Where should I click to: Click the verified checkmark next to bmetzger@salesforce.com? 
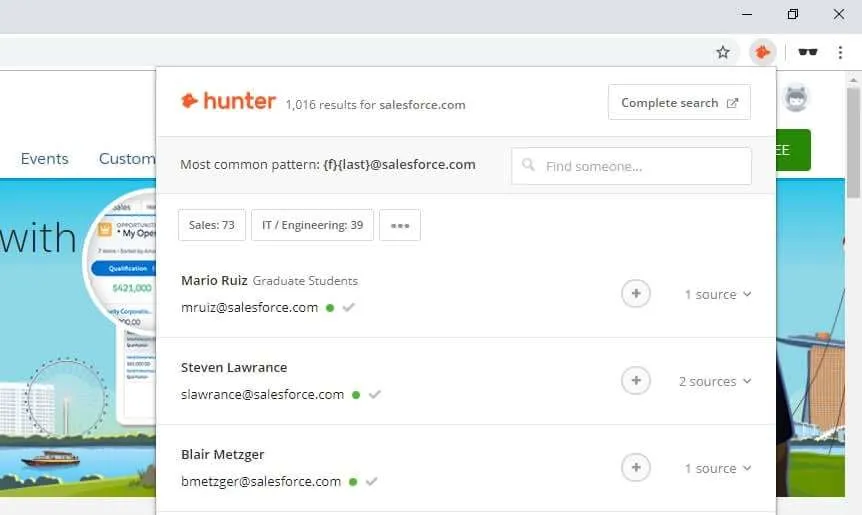pyautogui.click(x=372, y=481)
